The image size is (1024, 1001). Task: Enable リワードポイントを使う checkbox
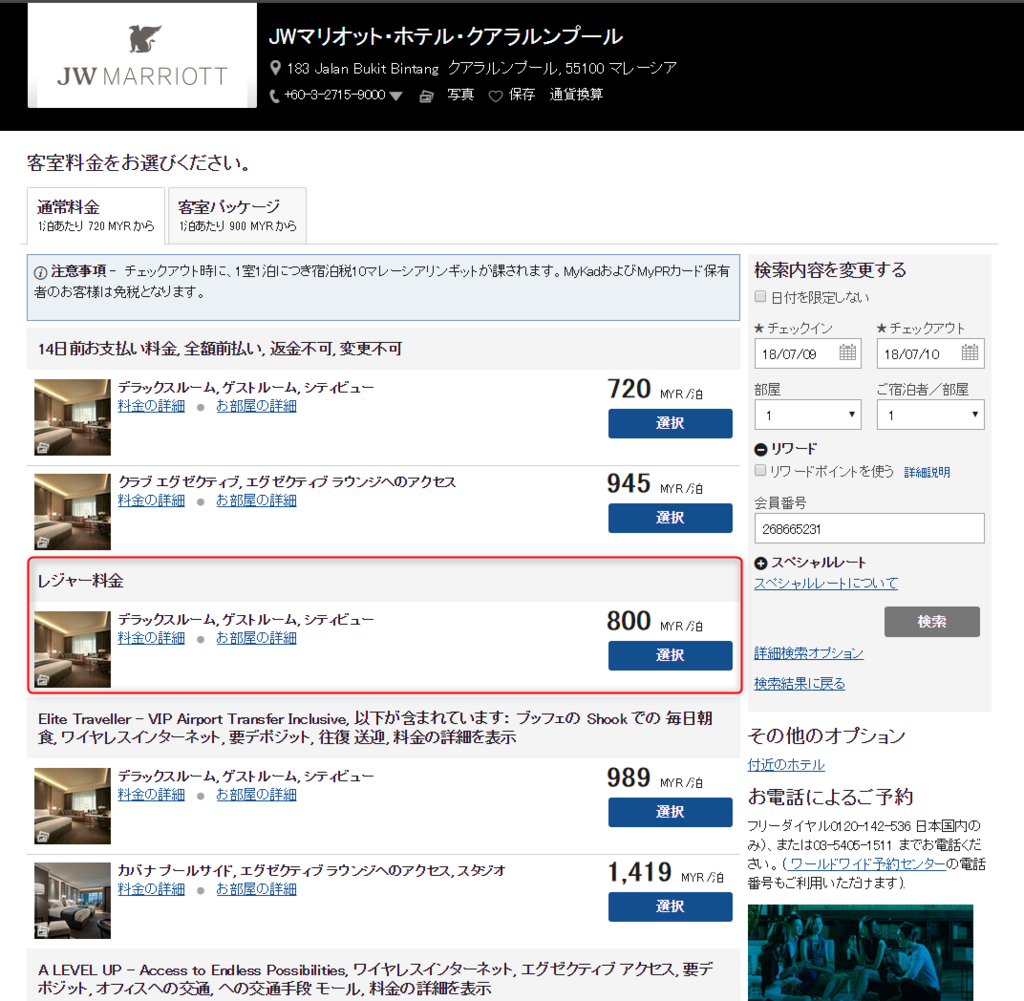(760, 470)
